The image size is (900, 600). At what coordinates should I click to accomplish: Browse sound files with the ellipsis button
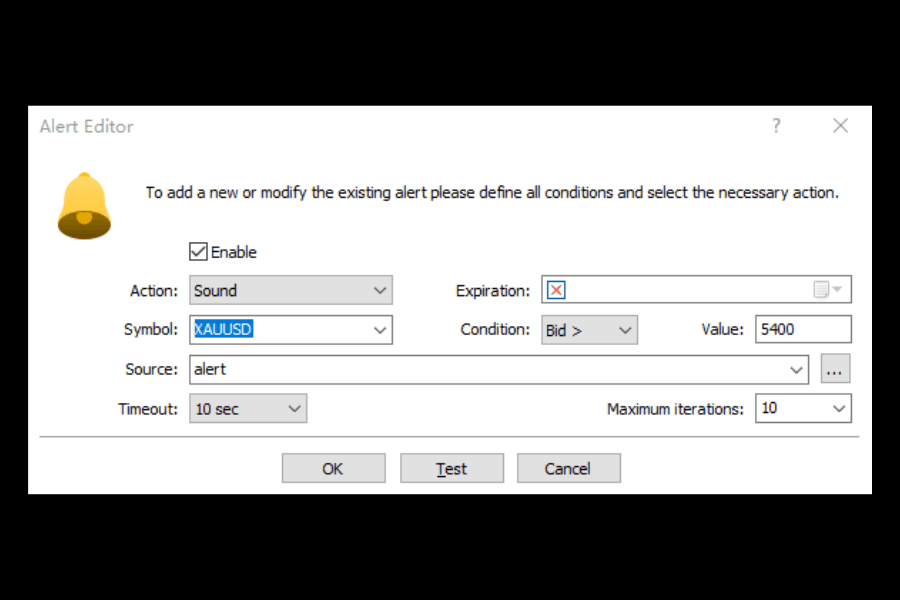point(835,368)
